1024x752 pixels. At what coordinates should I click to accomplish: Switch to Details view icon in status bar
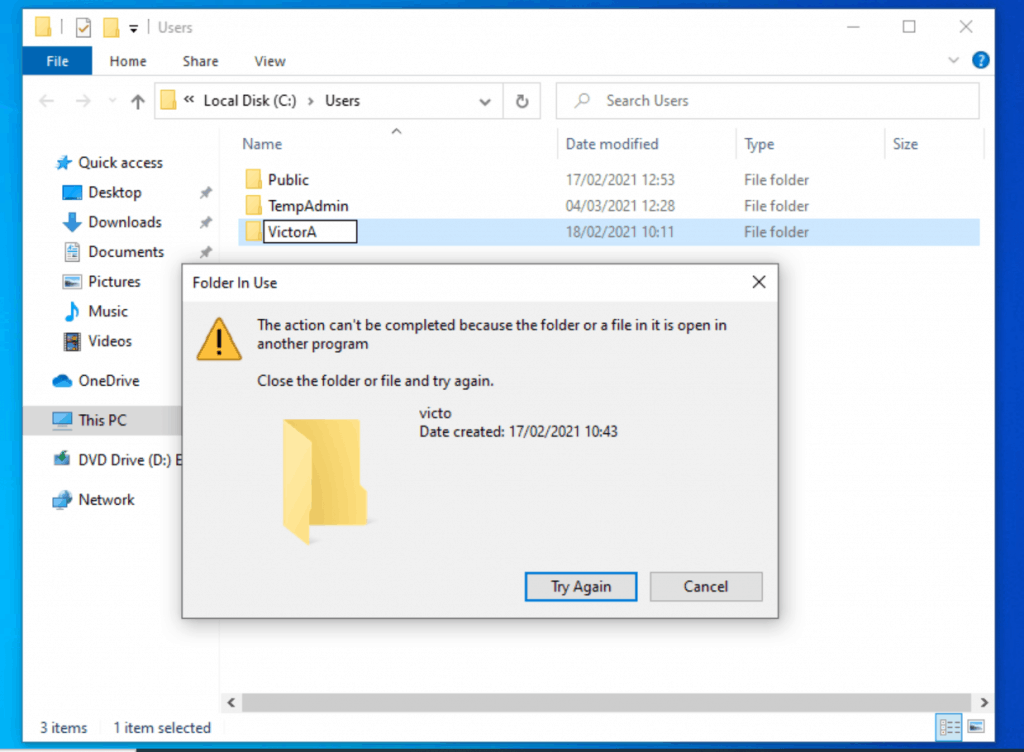(x=949, y=727)
